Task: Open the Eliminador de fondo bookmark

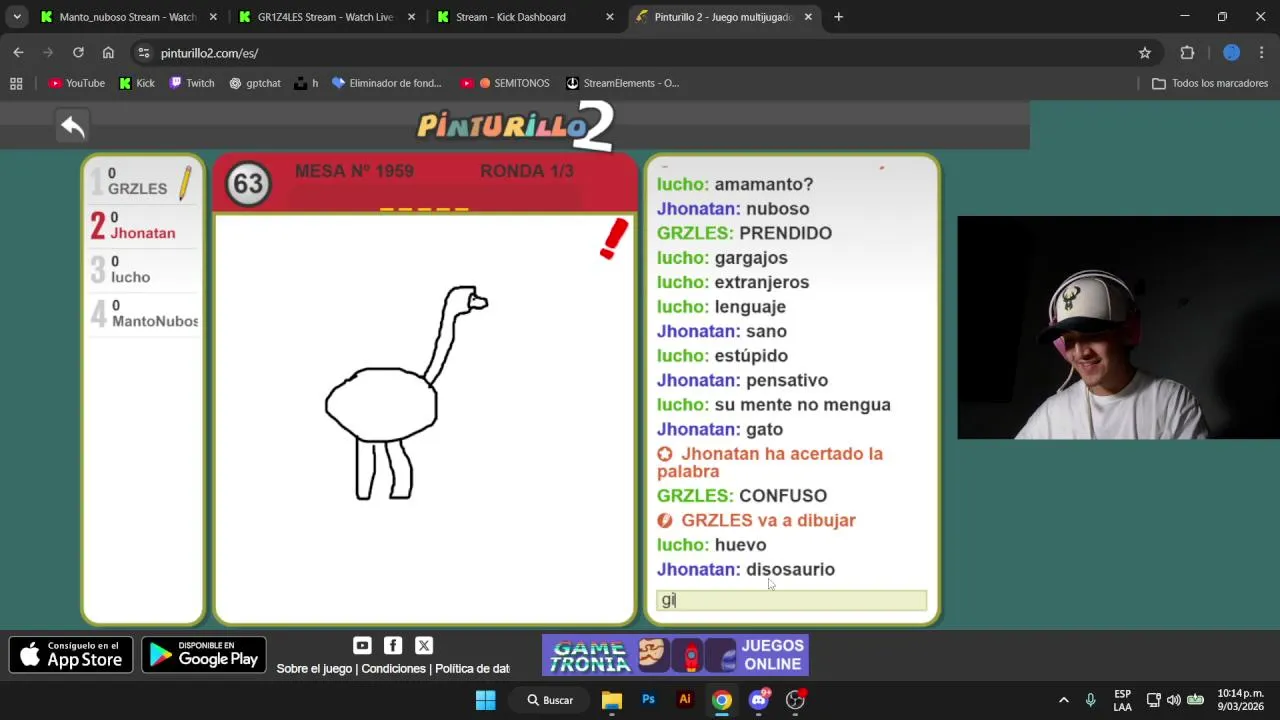Action: coord(387,83)
